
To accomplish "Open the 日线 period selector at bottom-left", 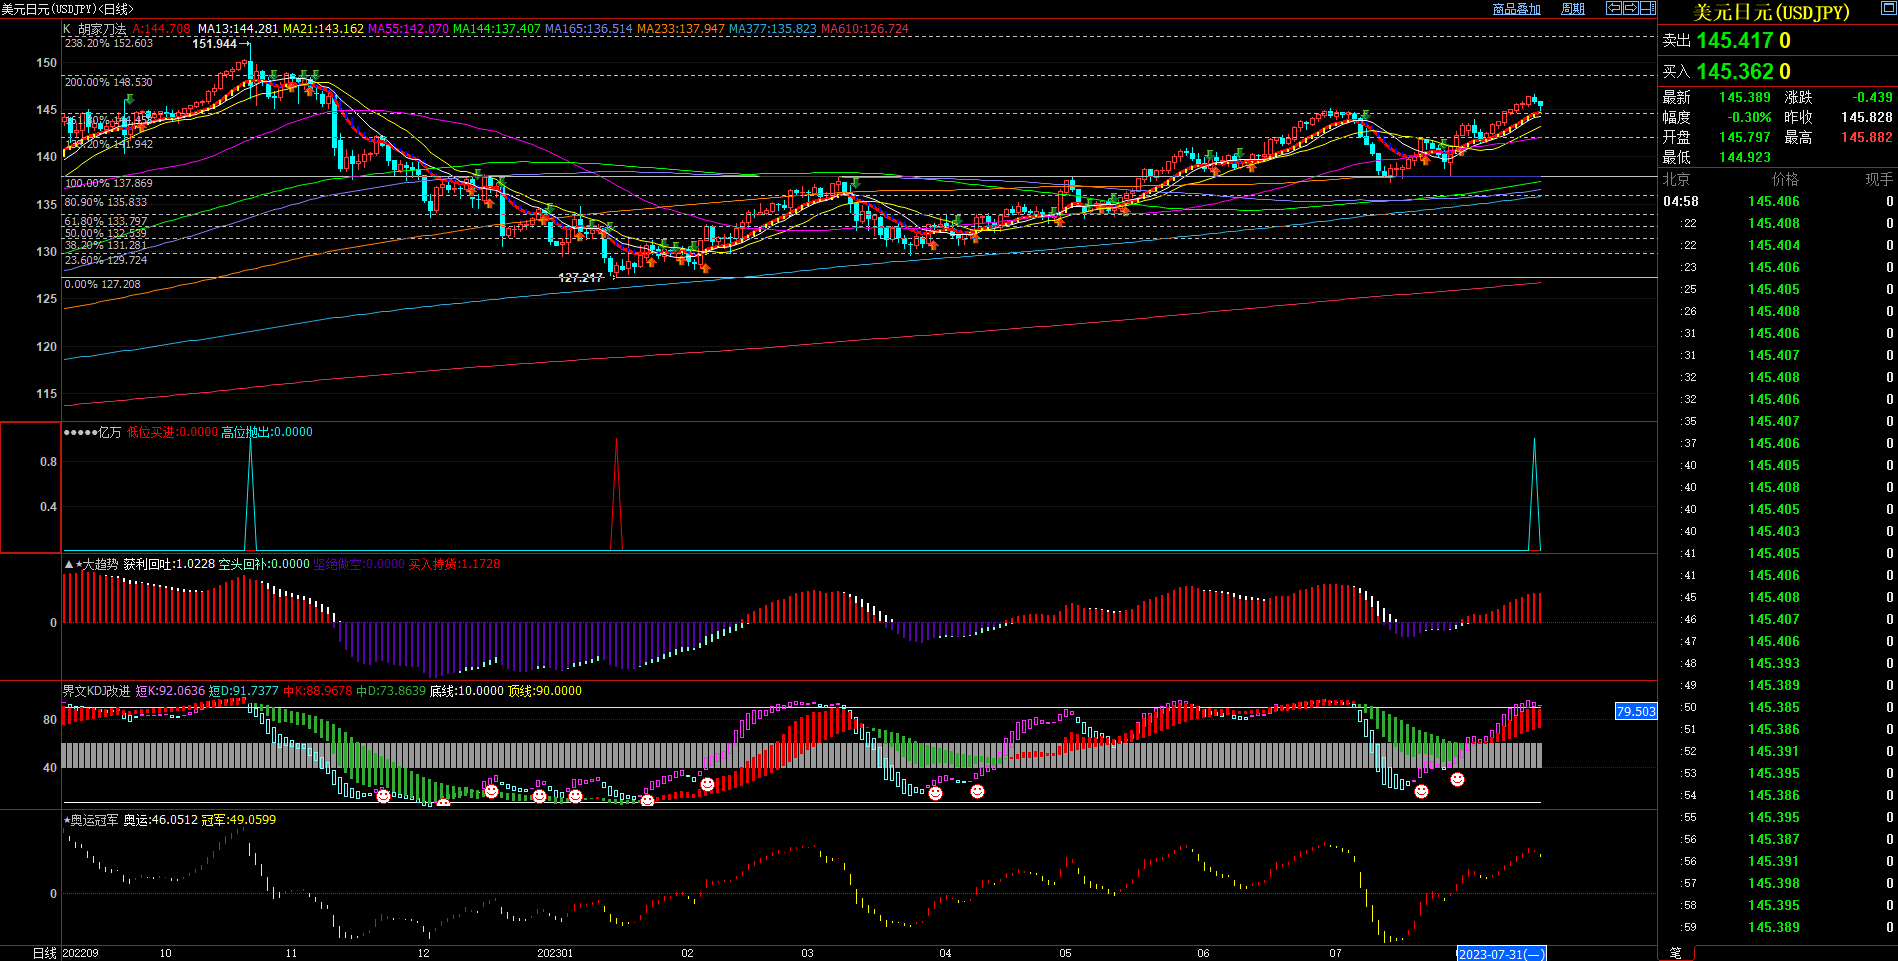I will coord(44,953).
